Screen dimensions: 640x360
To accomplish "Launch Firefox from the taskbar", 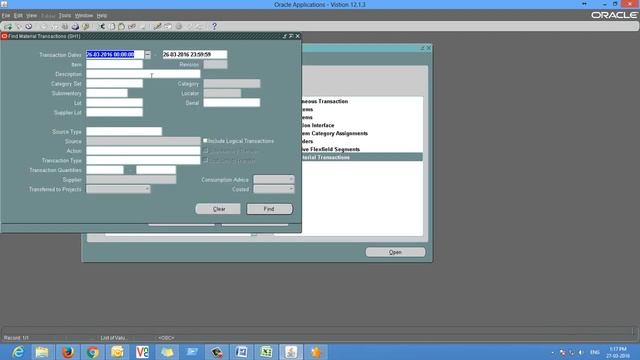I will (67, 352).
